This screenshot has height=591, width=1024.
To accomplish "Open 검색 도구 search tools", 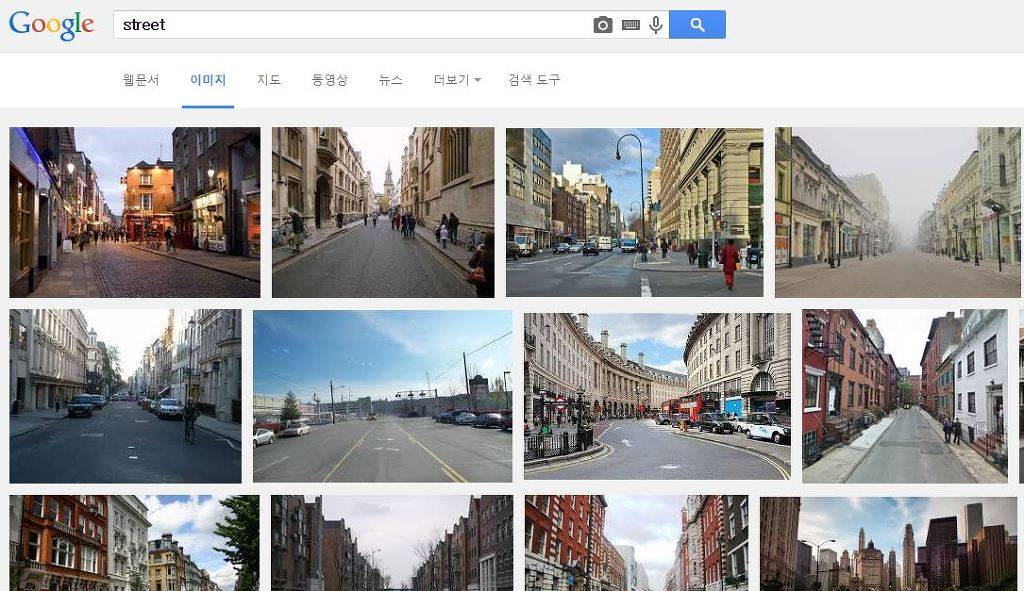I will pos(534,80).
